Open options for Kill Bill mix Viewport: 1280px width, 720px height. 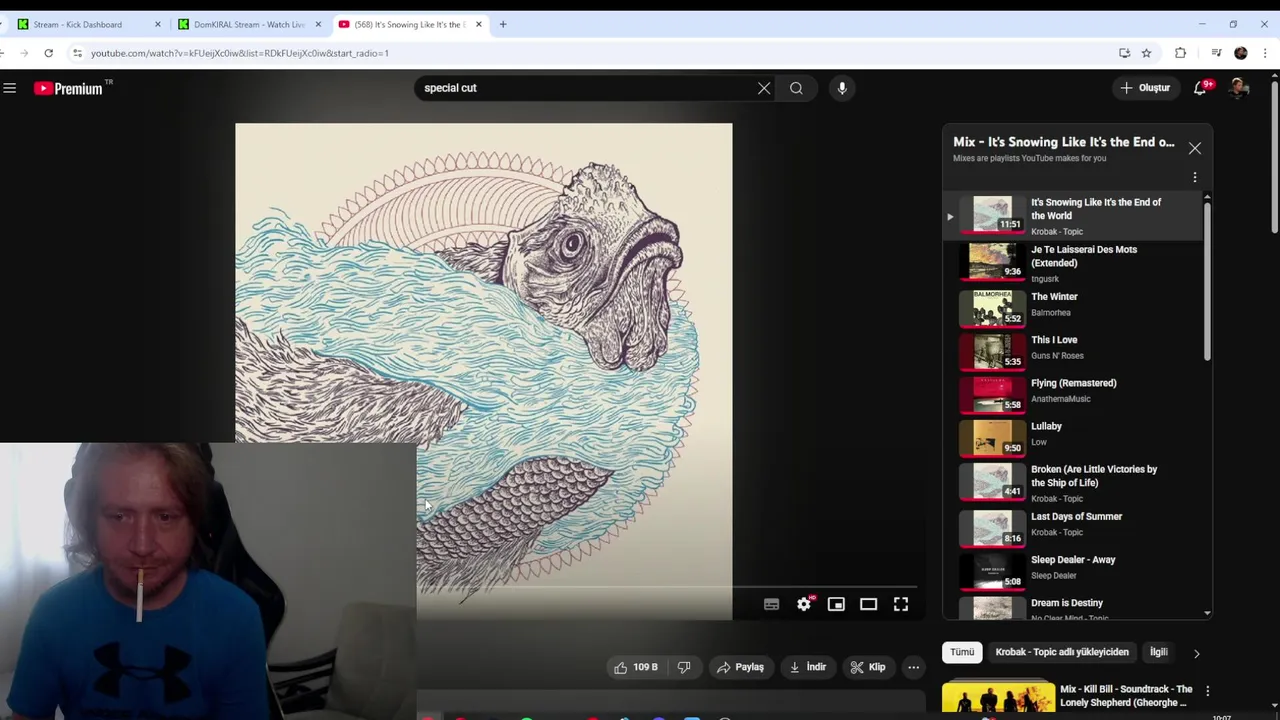[x=1207, y=691]
